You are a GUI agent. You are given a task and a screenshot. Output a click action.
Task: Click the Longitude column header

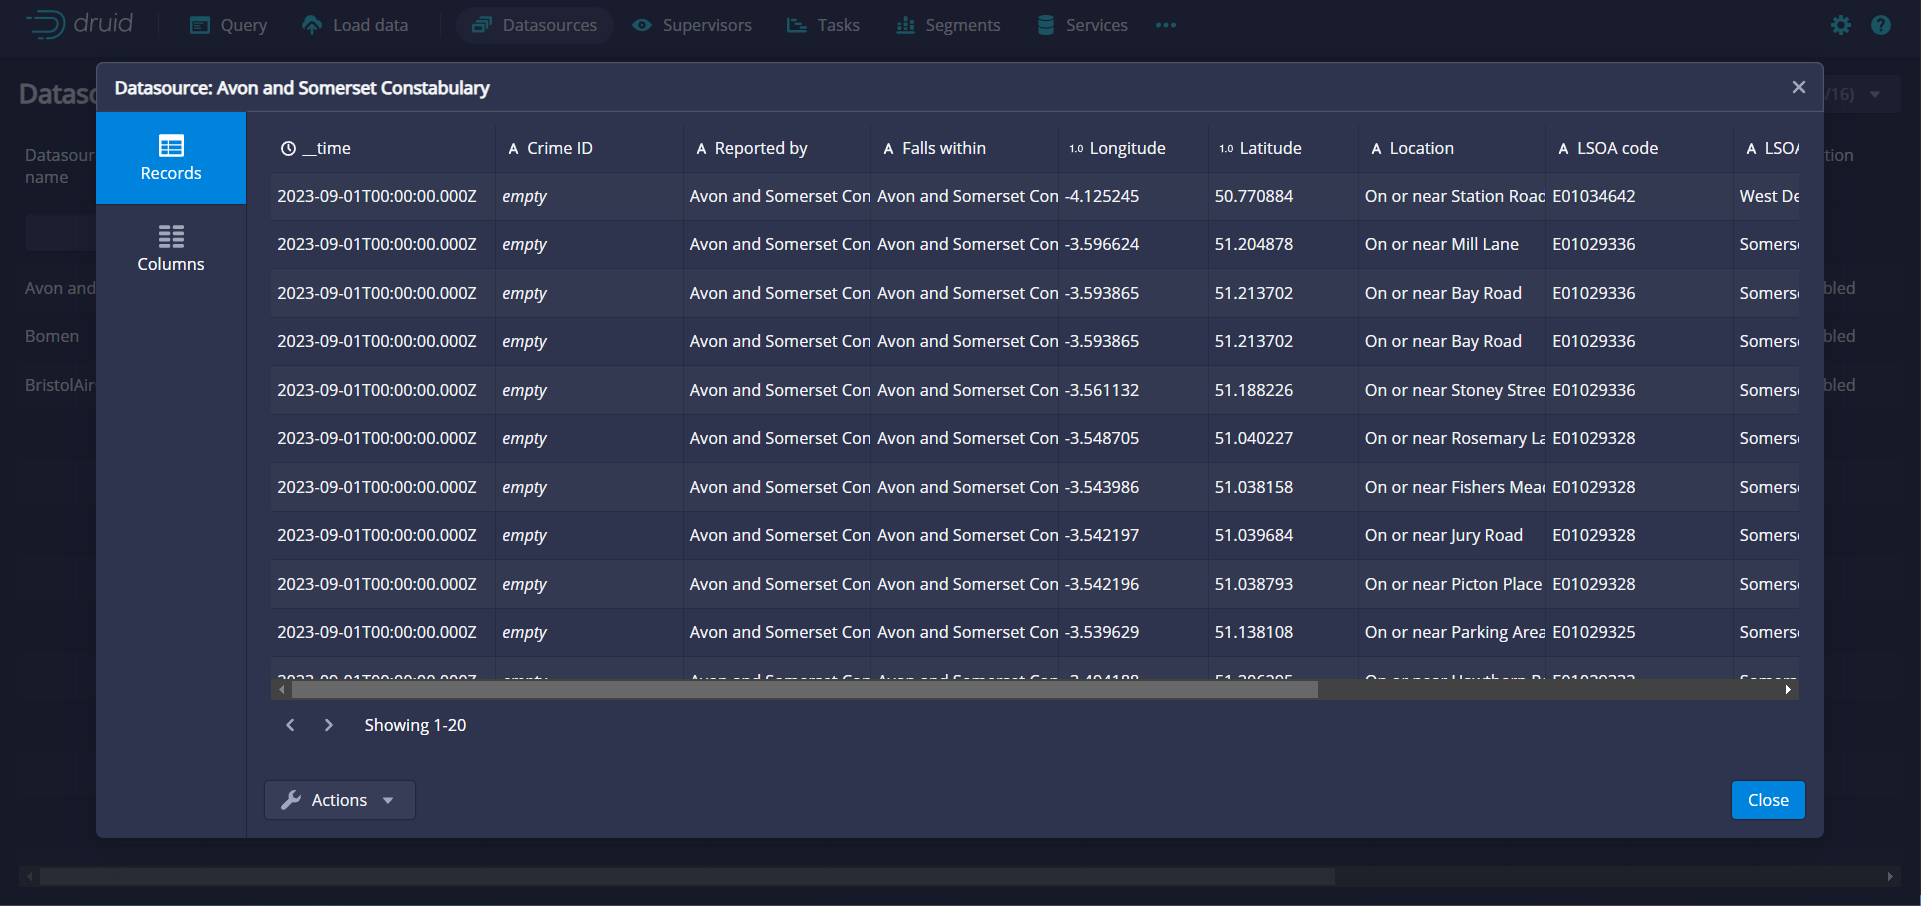click(x=1133, y=148)
